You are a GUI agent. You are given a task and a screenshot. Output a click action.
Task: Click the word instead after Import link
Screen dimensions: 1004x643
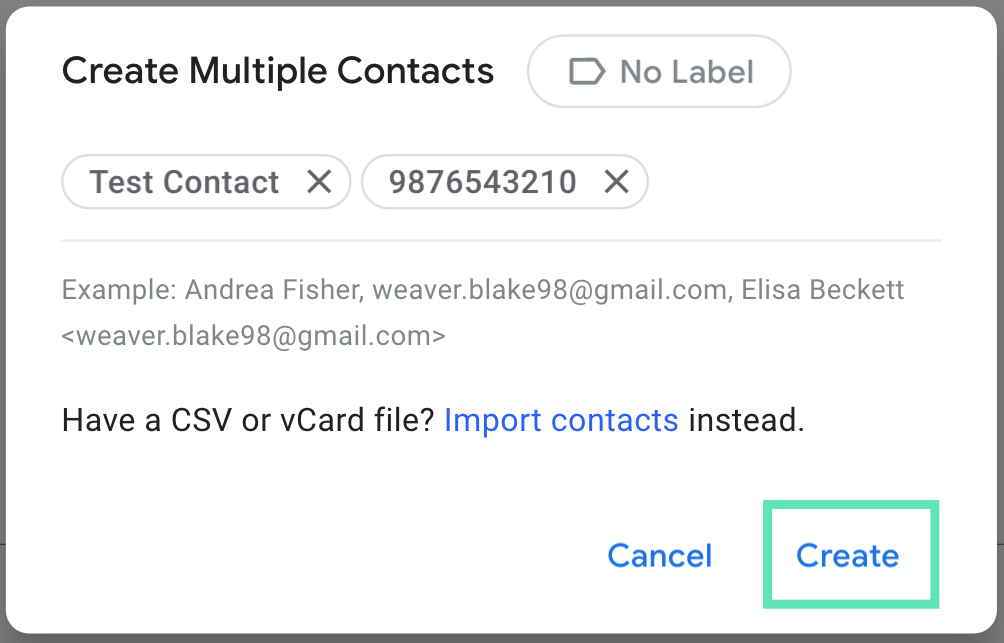(x=745, y=420)
